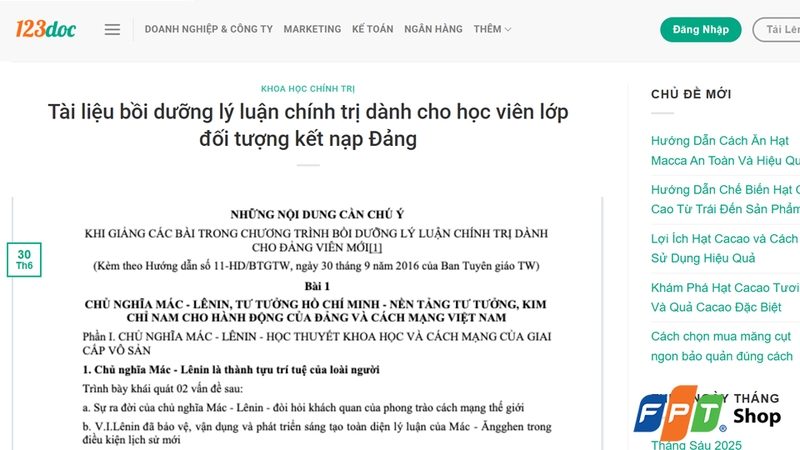Click the Bài 1 heading text

point(317,286)
